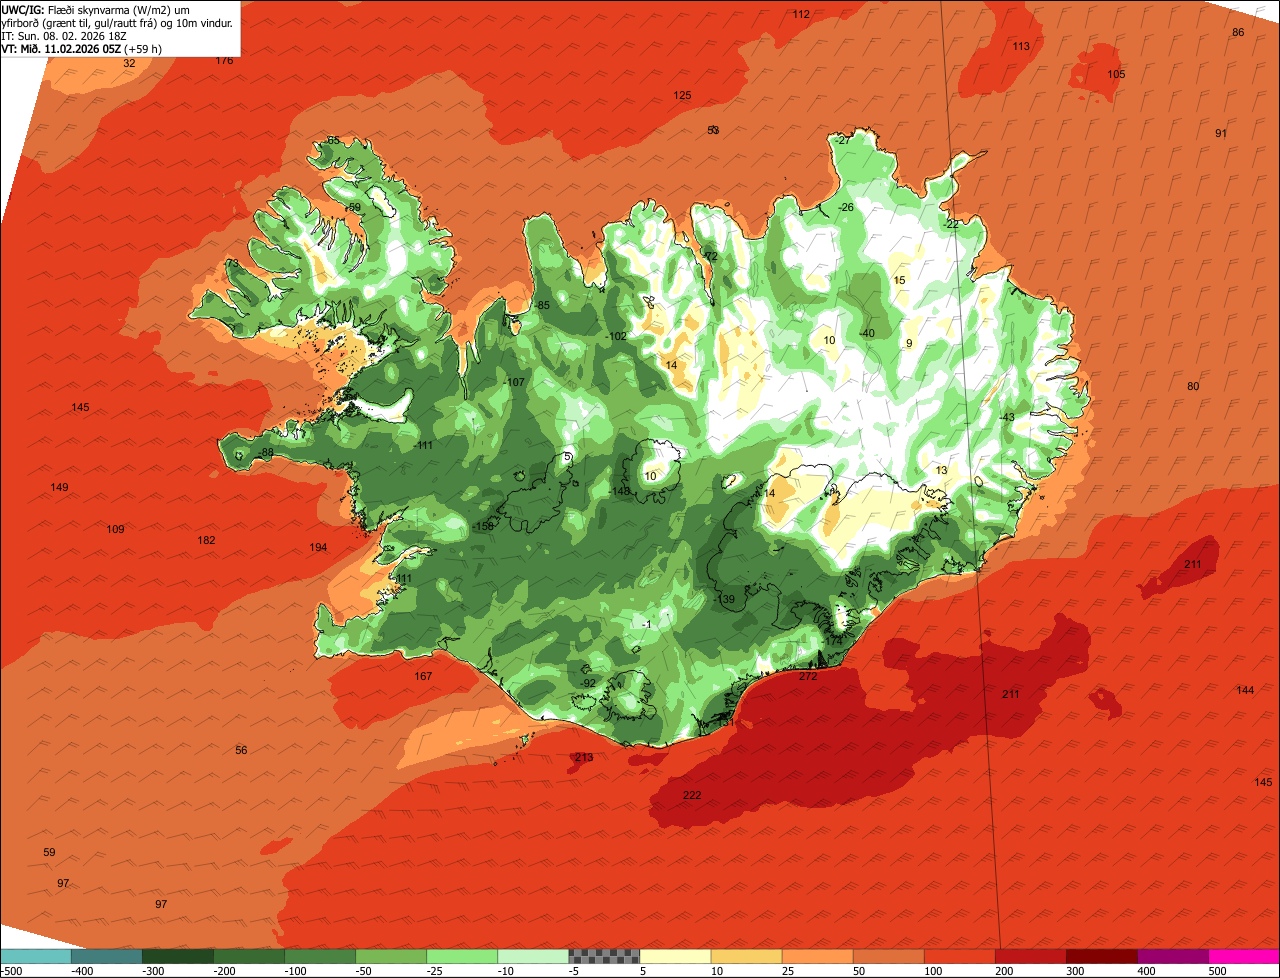This screenshot has width=1280, height=978.
Task: Click the value 105 in the northeast sea
Action: point(1116,75)
